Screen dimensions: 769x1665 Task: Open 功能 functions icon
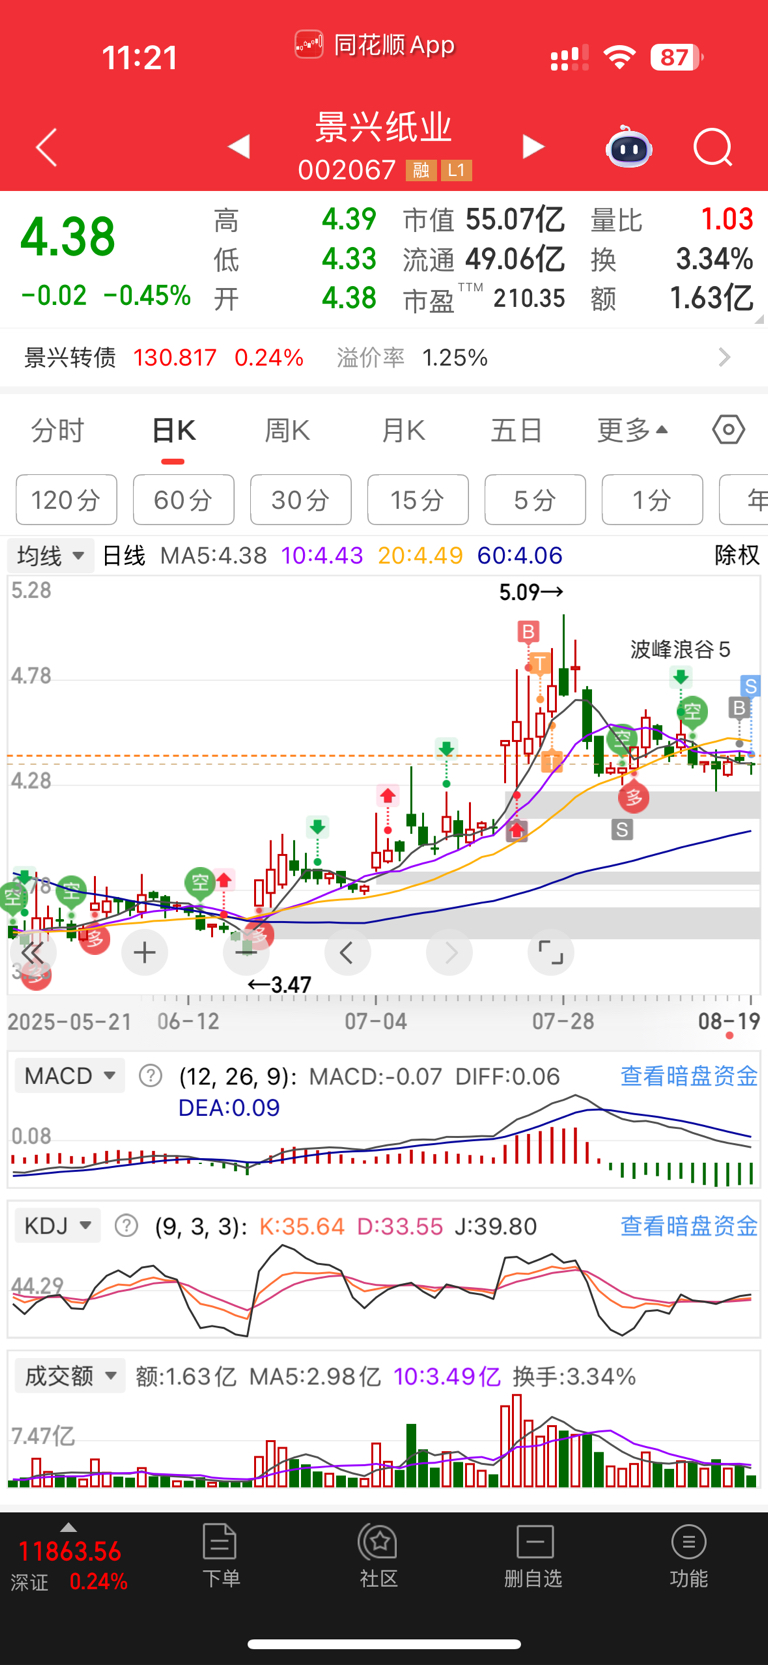pyautogui.click(x=689, y=1556)
